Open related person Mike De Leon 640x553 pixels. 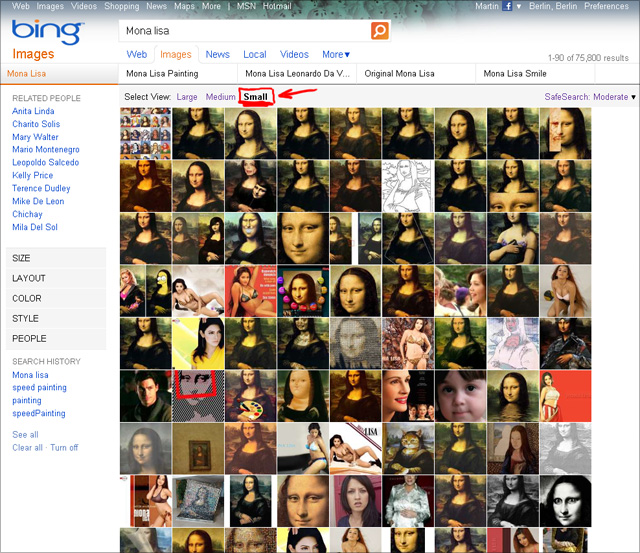point(38,201)
